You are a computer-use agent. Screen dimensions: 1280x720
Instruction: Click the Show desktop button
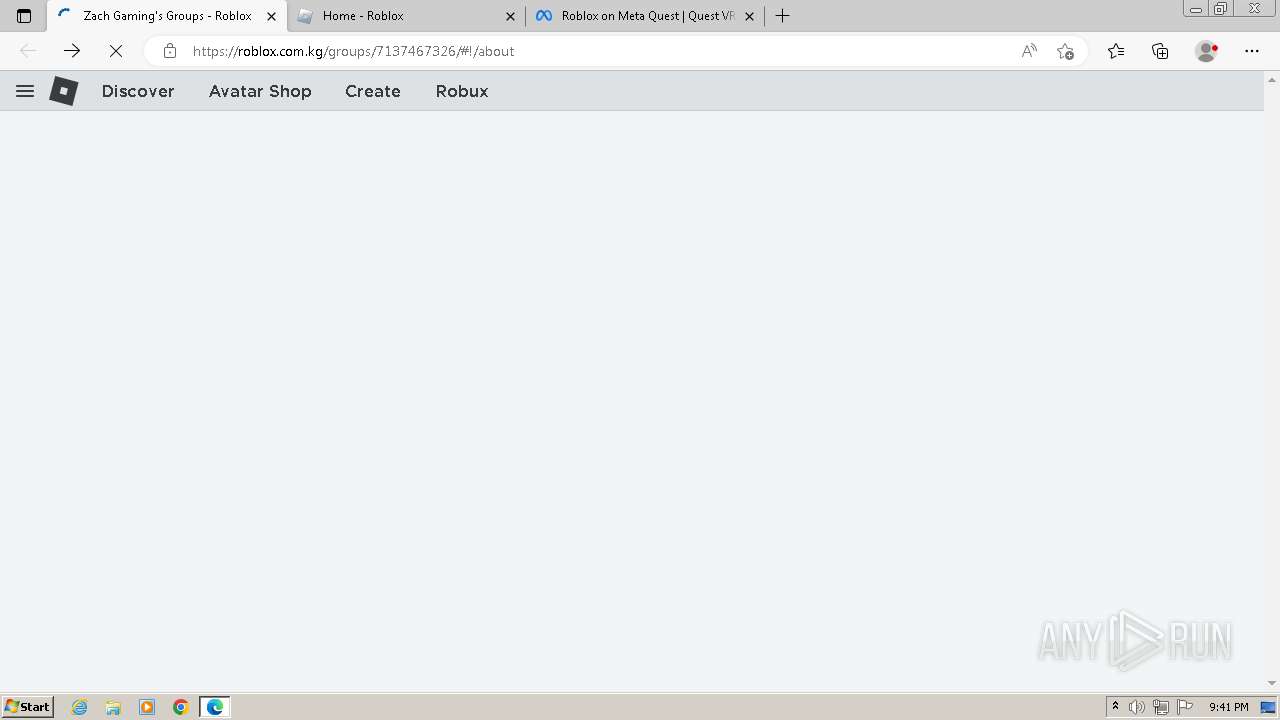pos(1269,707)
